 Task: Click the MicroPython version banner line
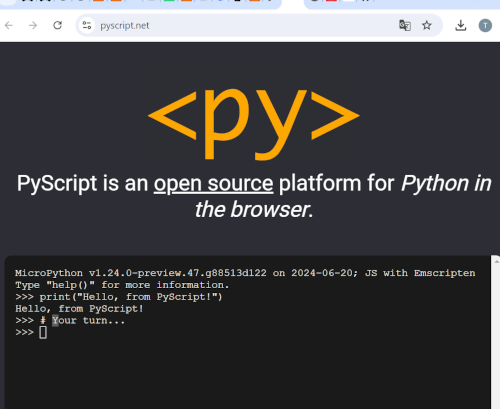[245, 273]
